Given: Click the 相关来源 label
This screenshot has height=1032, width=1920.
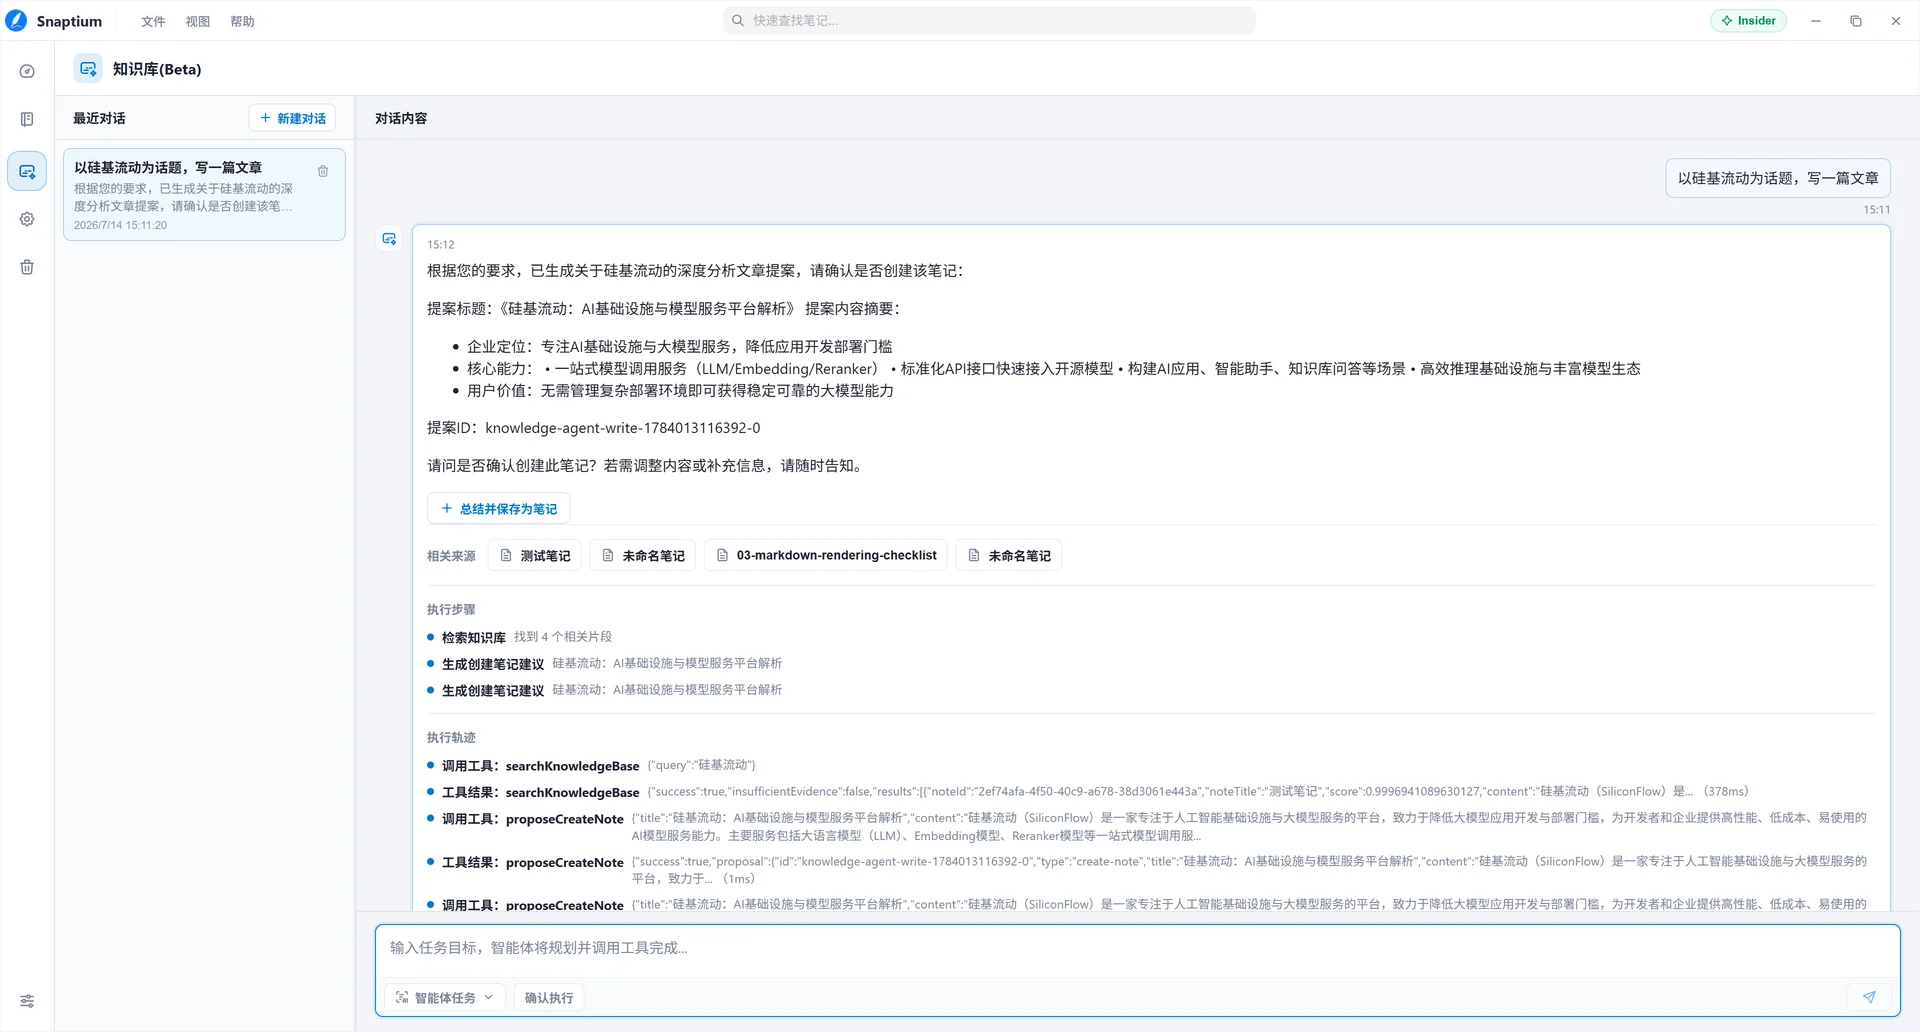Looking at the screenshot, I should pyautogui.click(x=451, y=556).
